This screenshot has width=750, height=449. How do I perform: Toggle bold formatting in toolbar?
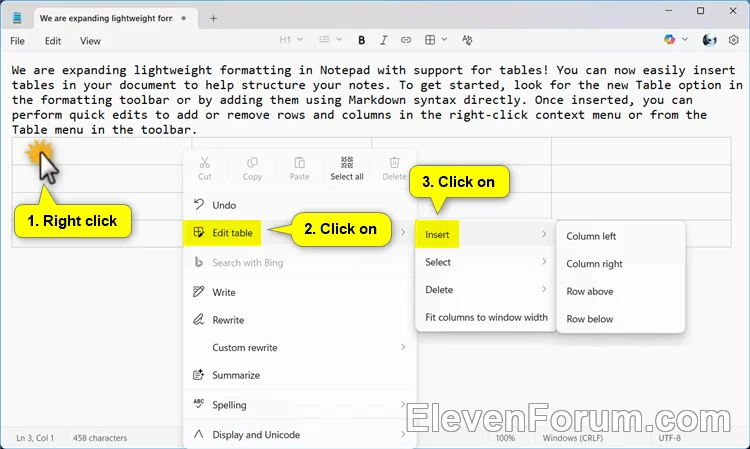pyautogui.click(x=362, y=40)
